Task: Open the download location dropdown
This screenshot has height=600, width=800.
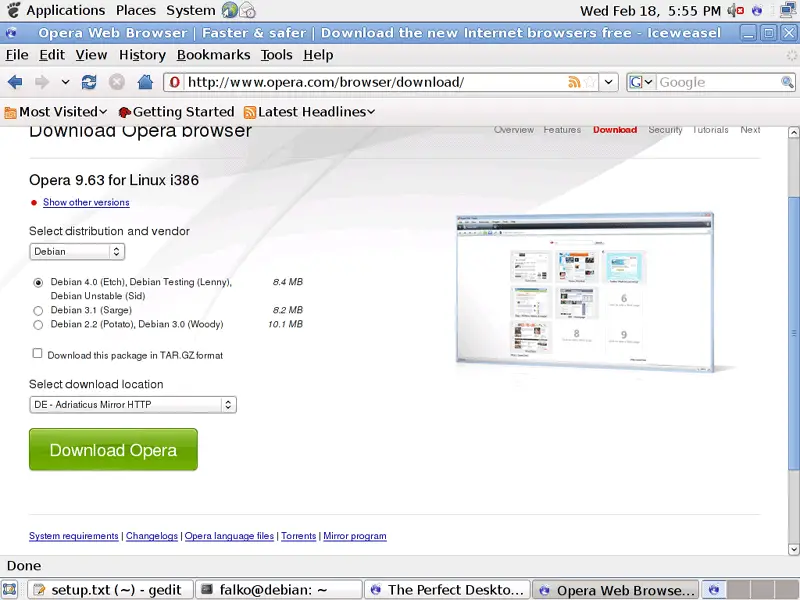Action: tap(133, 405)
